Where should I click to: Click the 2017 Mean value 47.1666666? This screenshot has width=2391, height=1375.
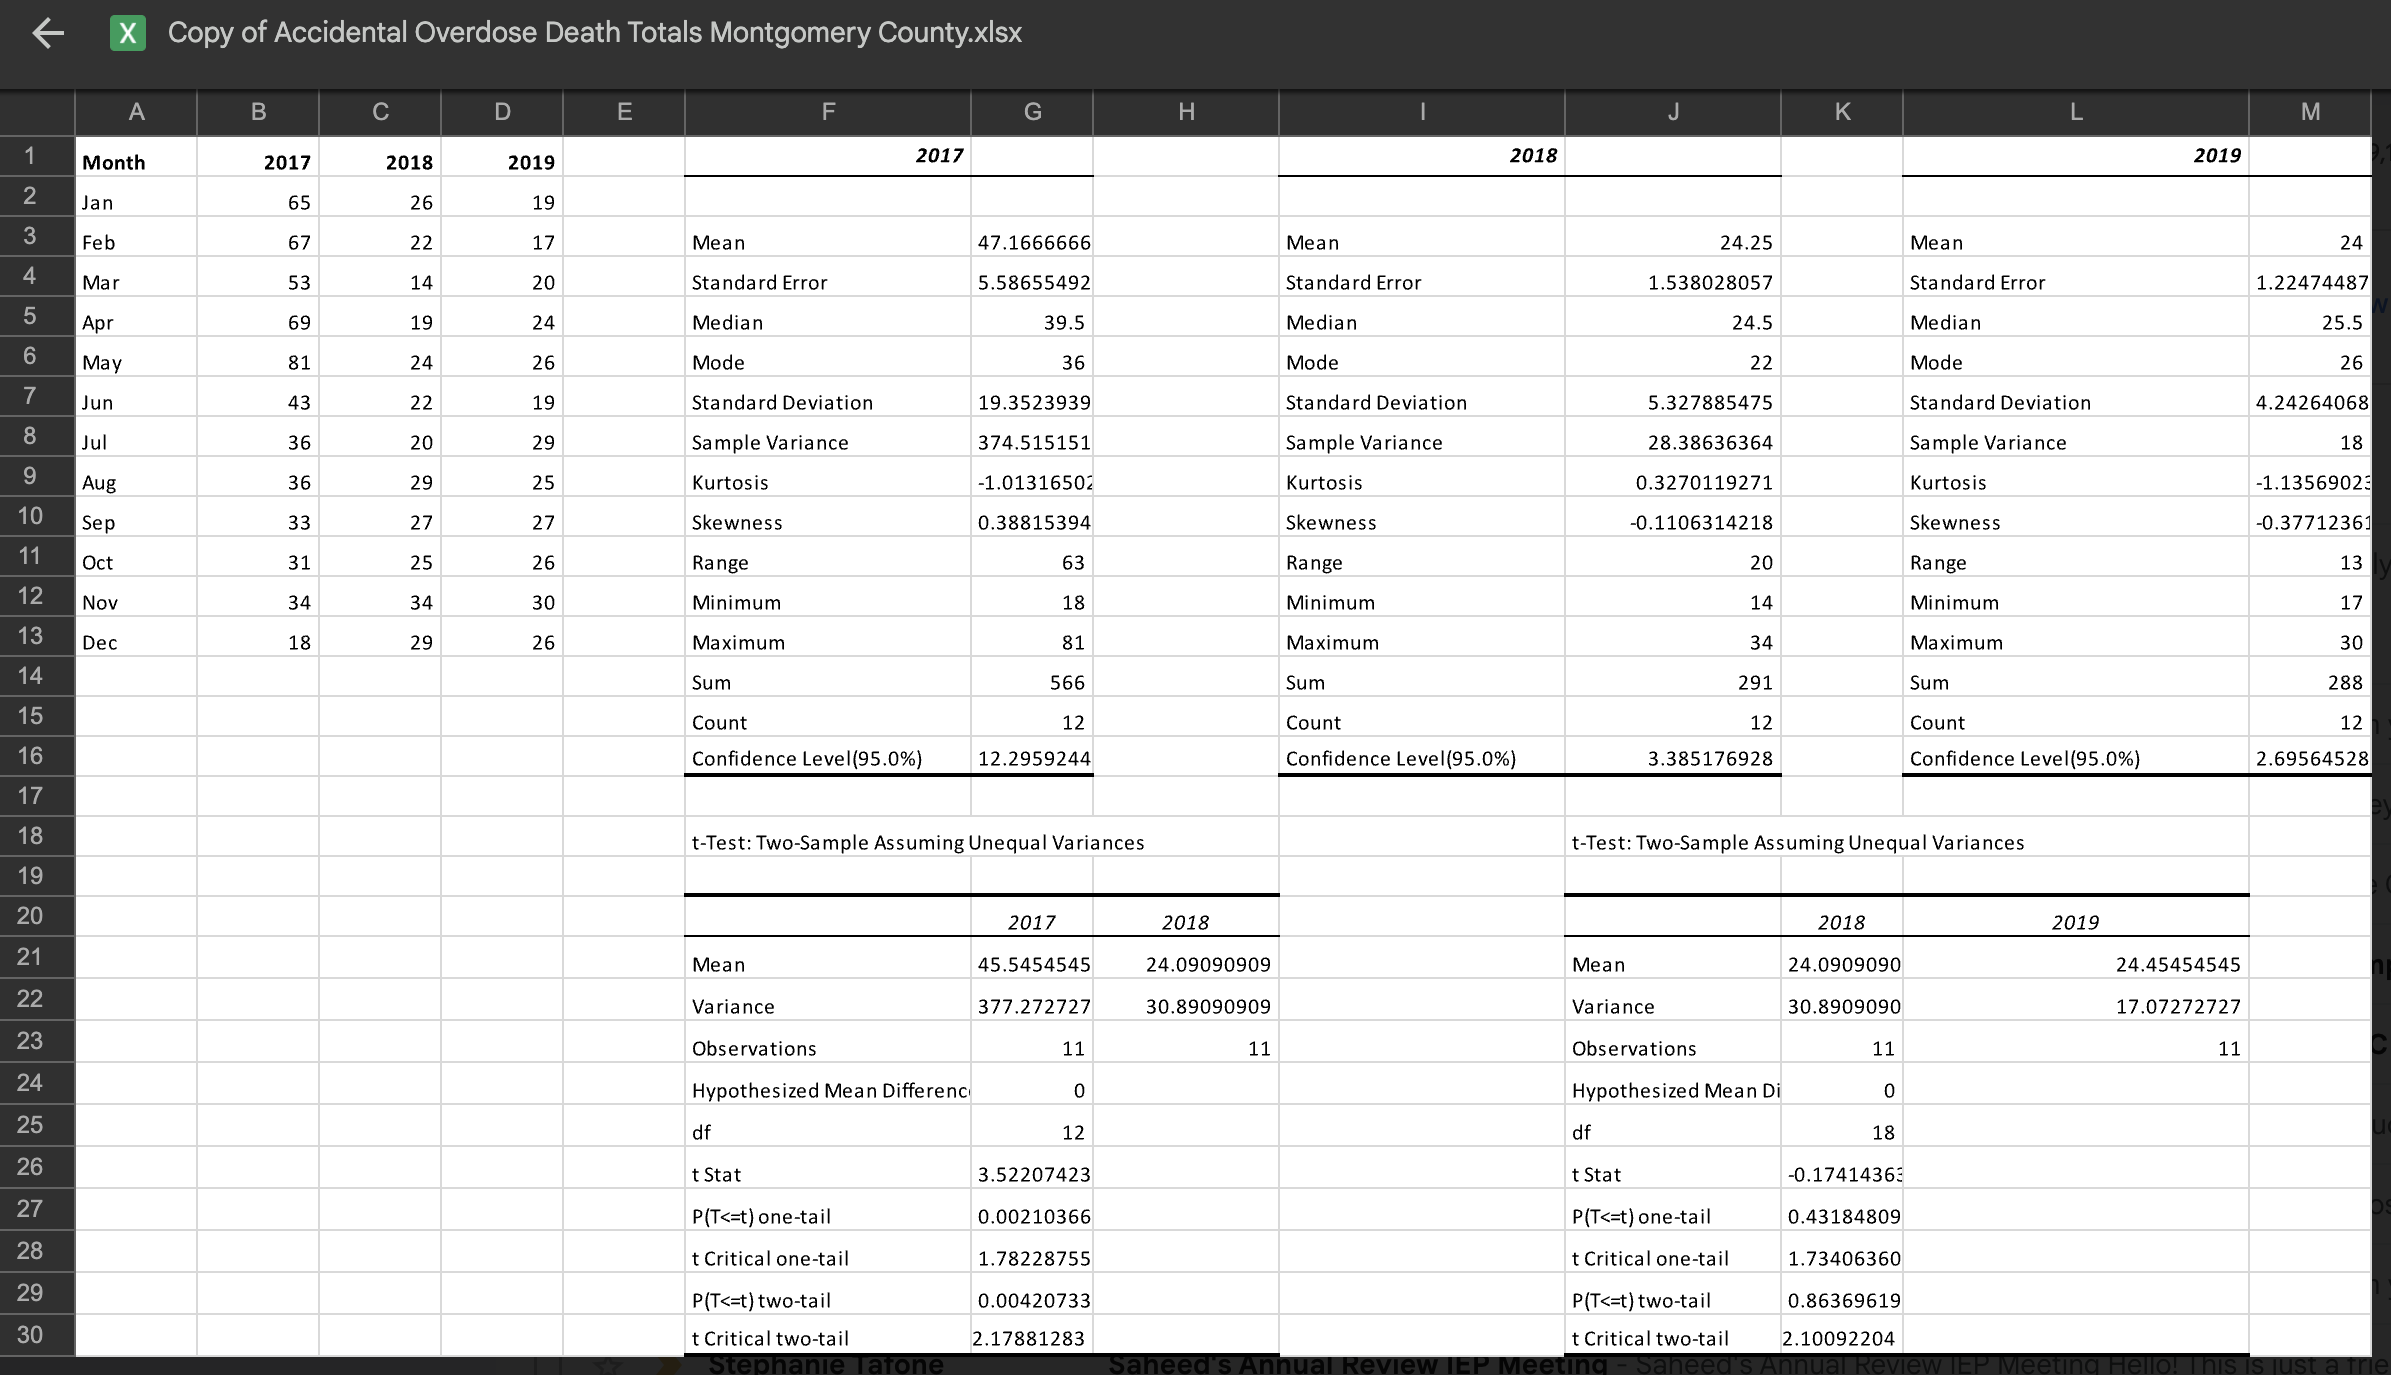point(1033,242)
